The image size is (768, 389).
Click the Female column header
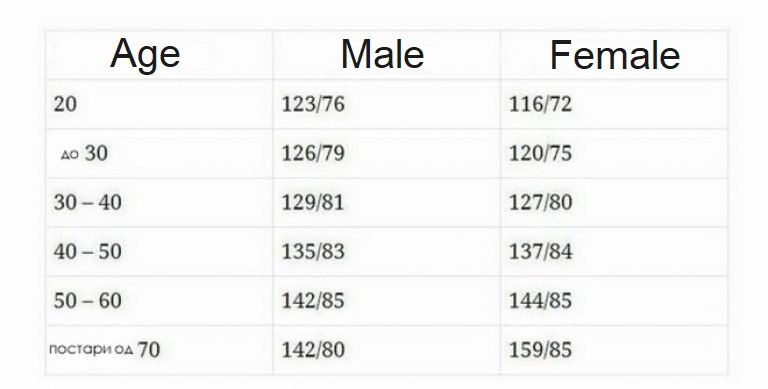click(x=615, y=55)
